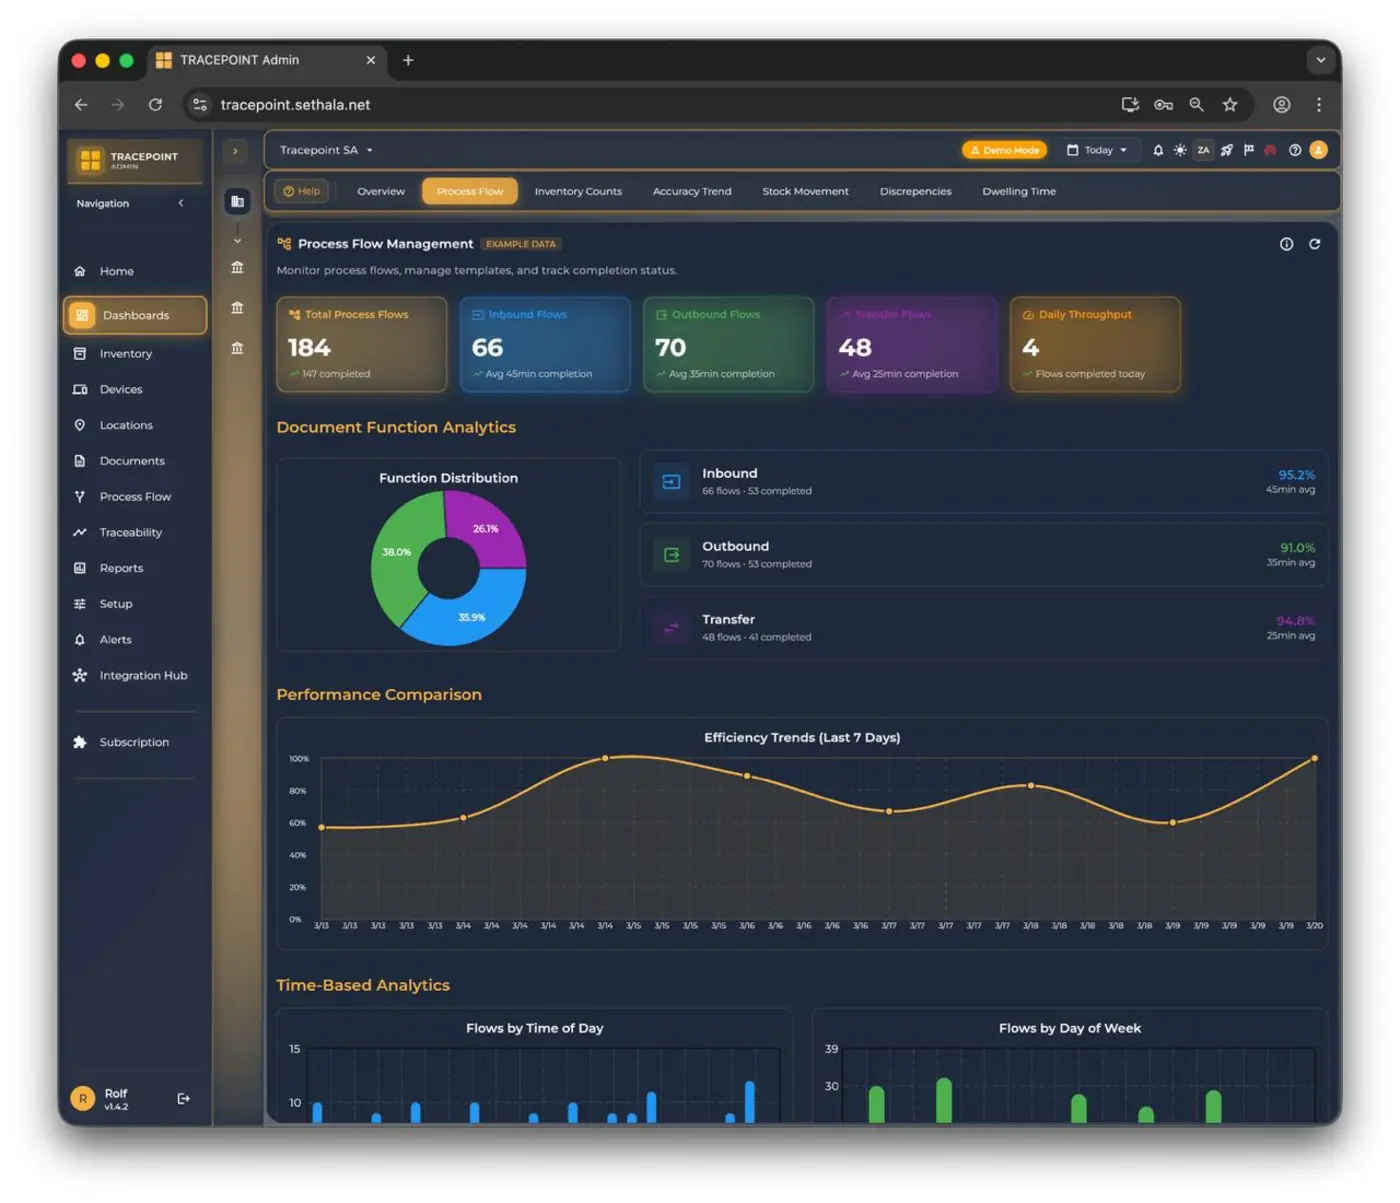1400x1203 pixels.
Task: Open the Discrepancies tab
Action: [x=915, y=191]
